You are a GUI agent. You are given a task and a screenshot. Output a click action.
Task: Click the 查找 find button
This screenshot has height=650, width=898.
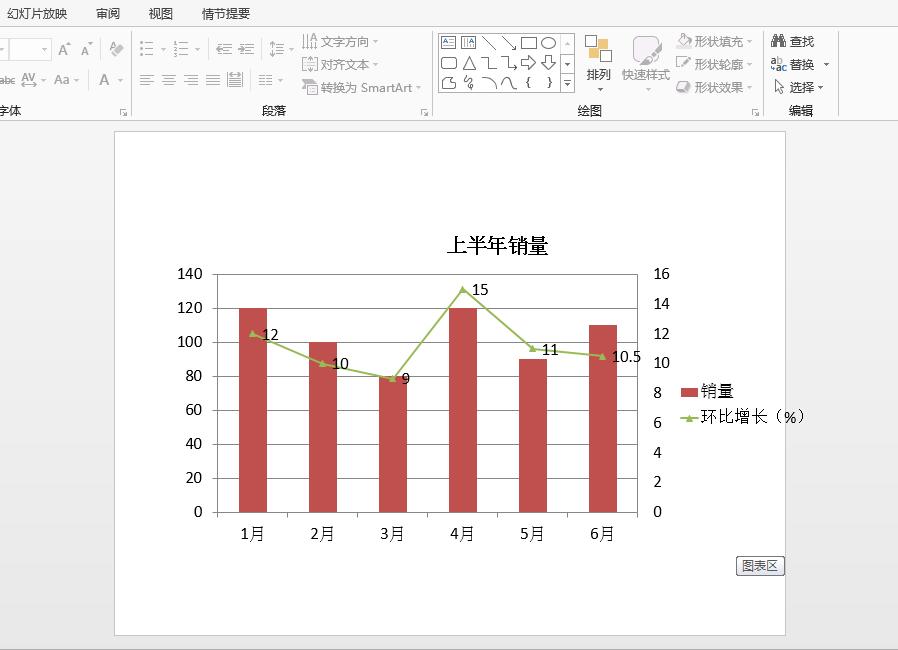pyautogui.click(x=793, y=41)
